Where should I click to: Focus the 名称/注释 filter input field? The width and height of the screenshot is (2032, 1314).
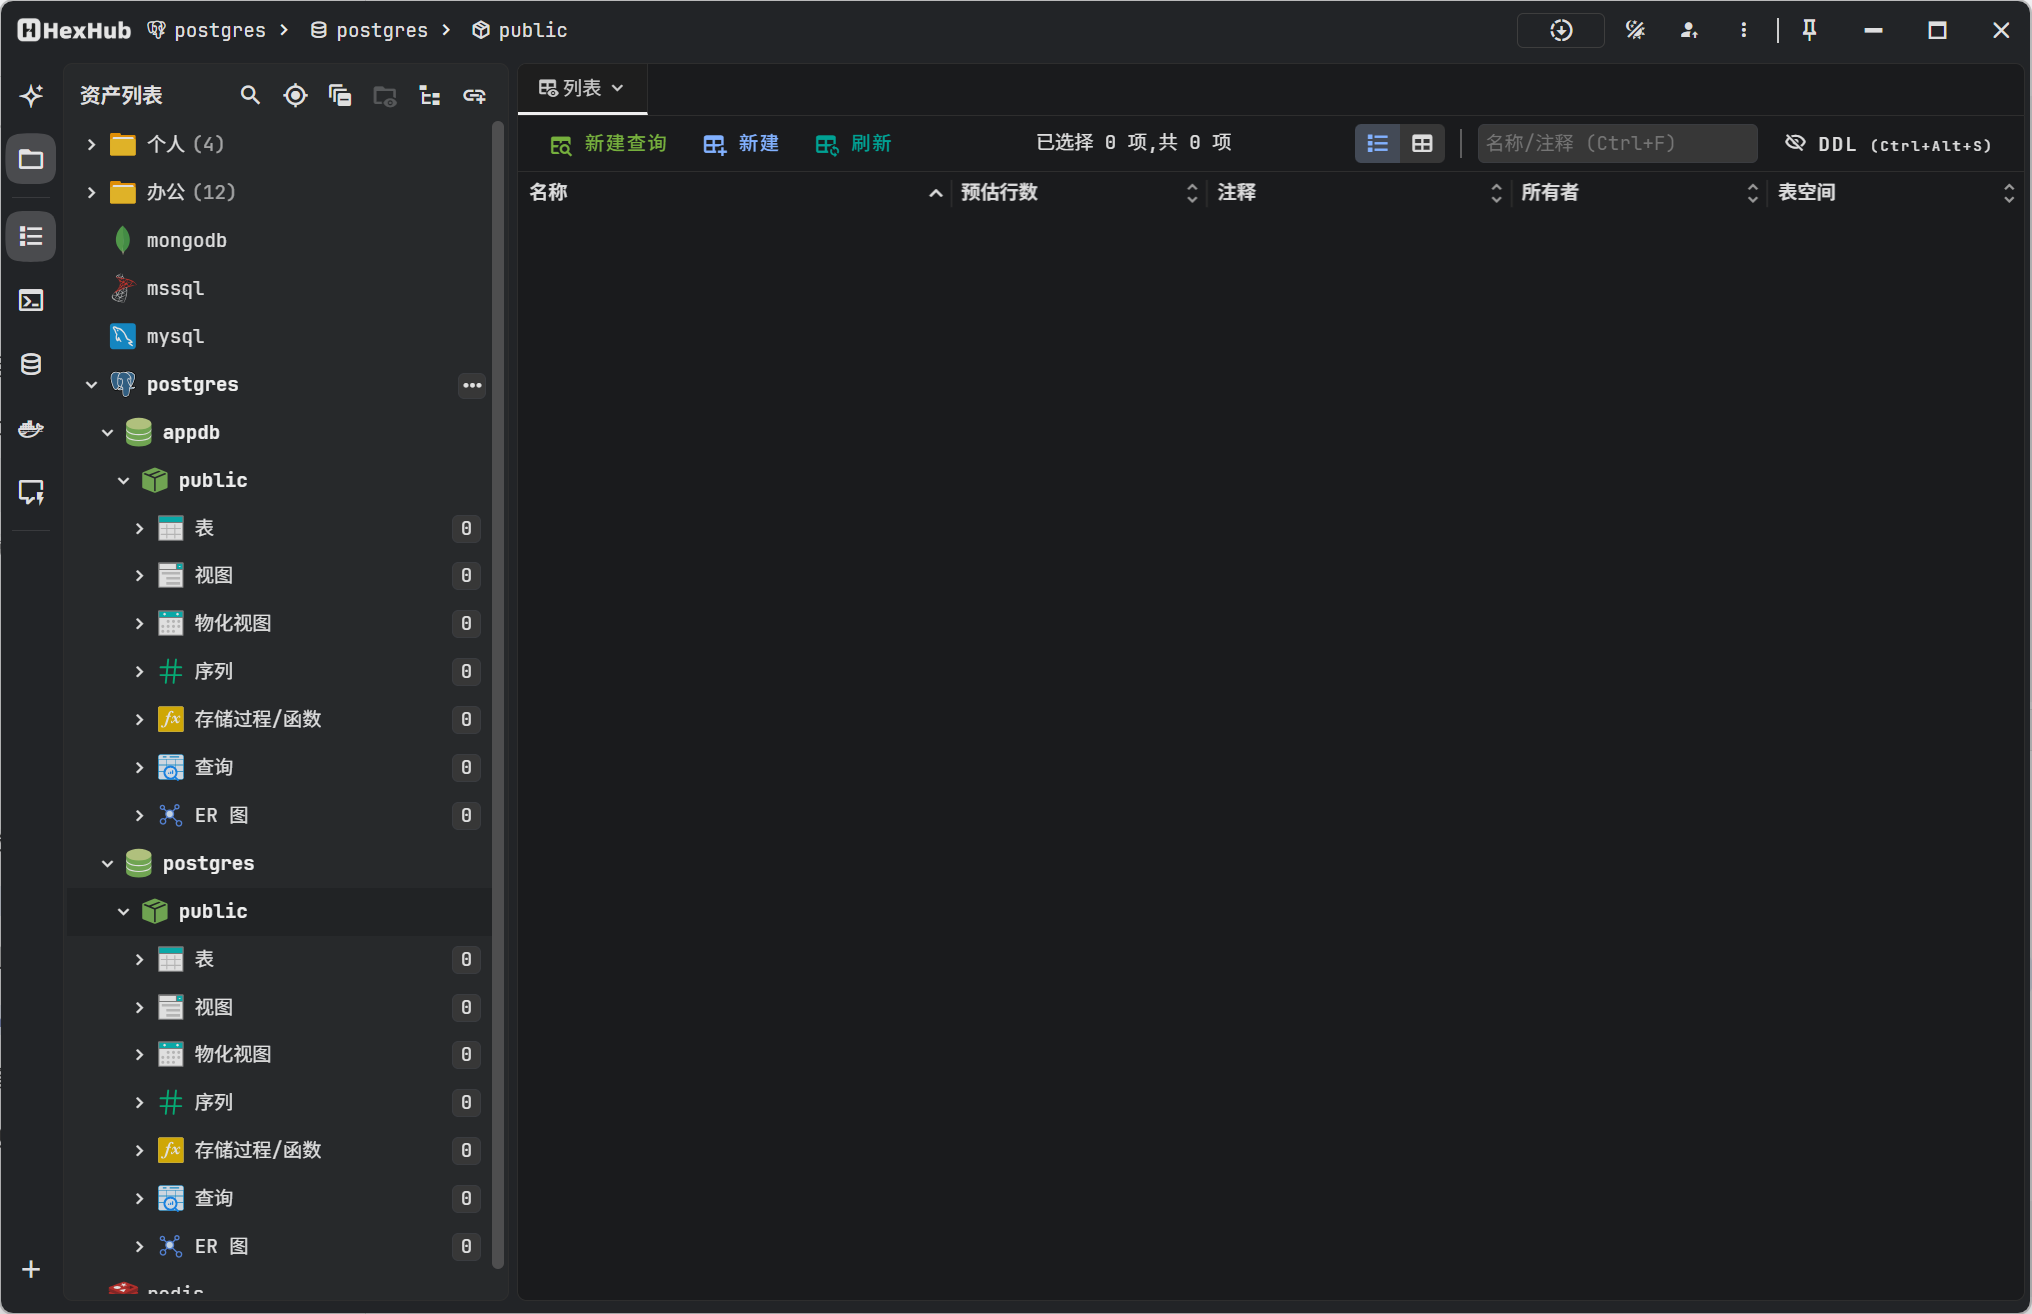tap(1617, 143)
